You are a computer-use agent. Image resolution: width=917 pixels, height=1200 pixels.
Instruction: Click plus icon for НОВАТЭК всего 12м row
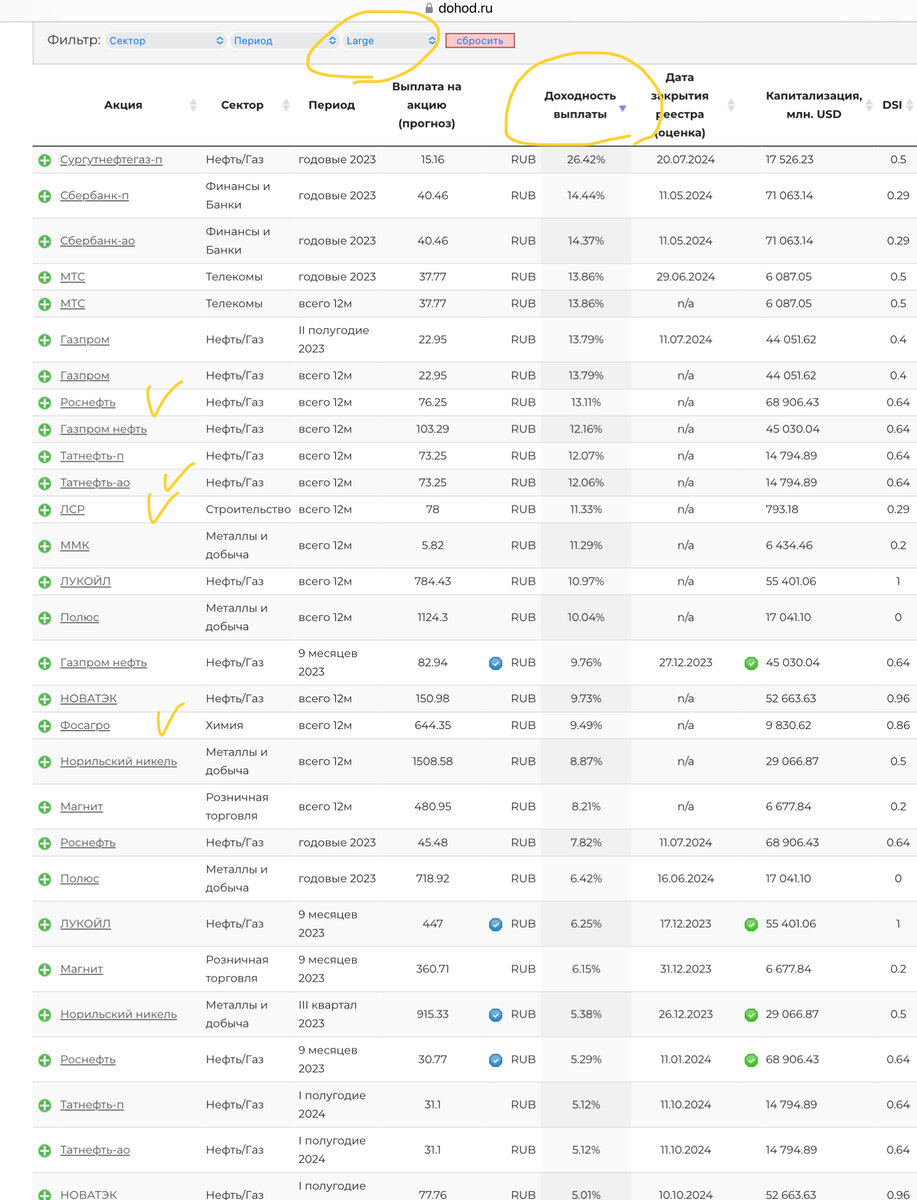coord(44,699)
